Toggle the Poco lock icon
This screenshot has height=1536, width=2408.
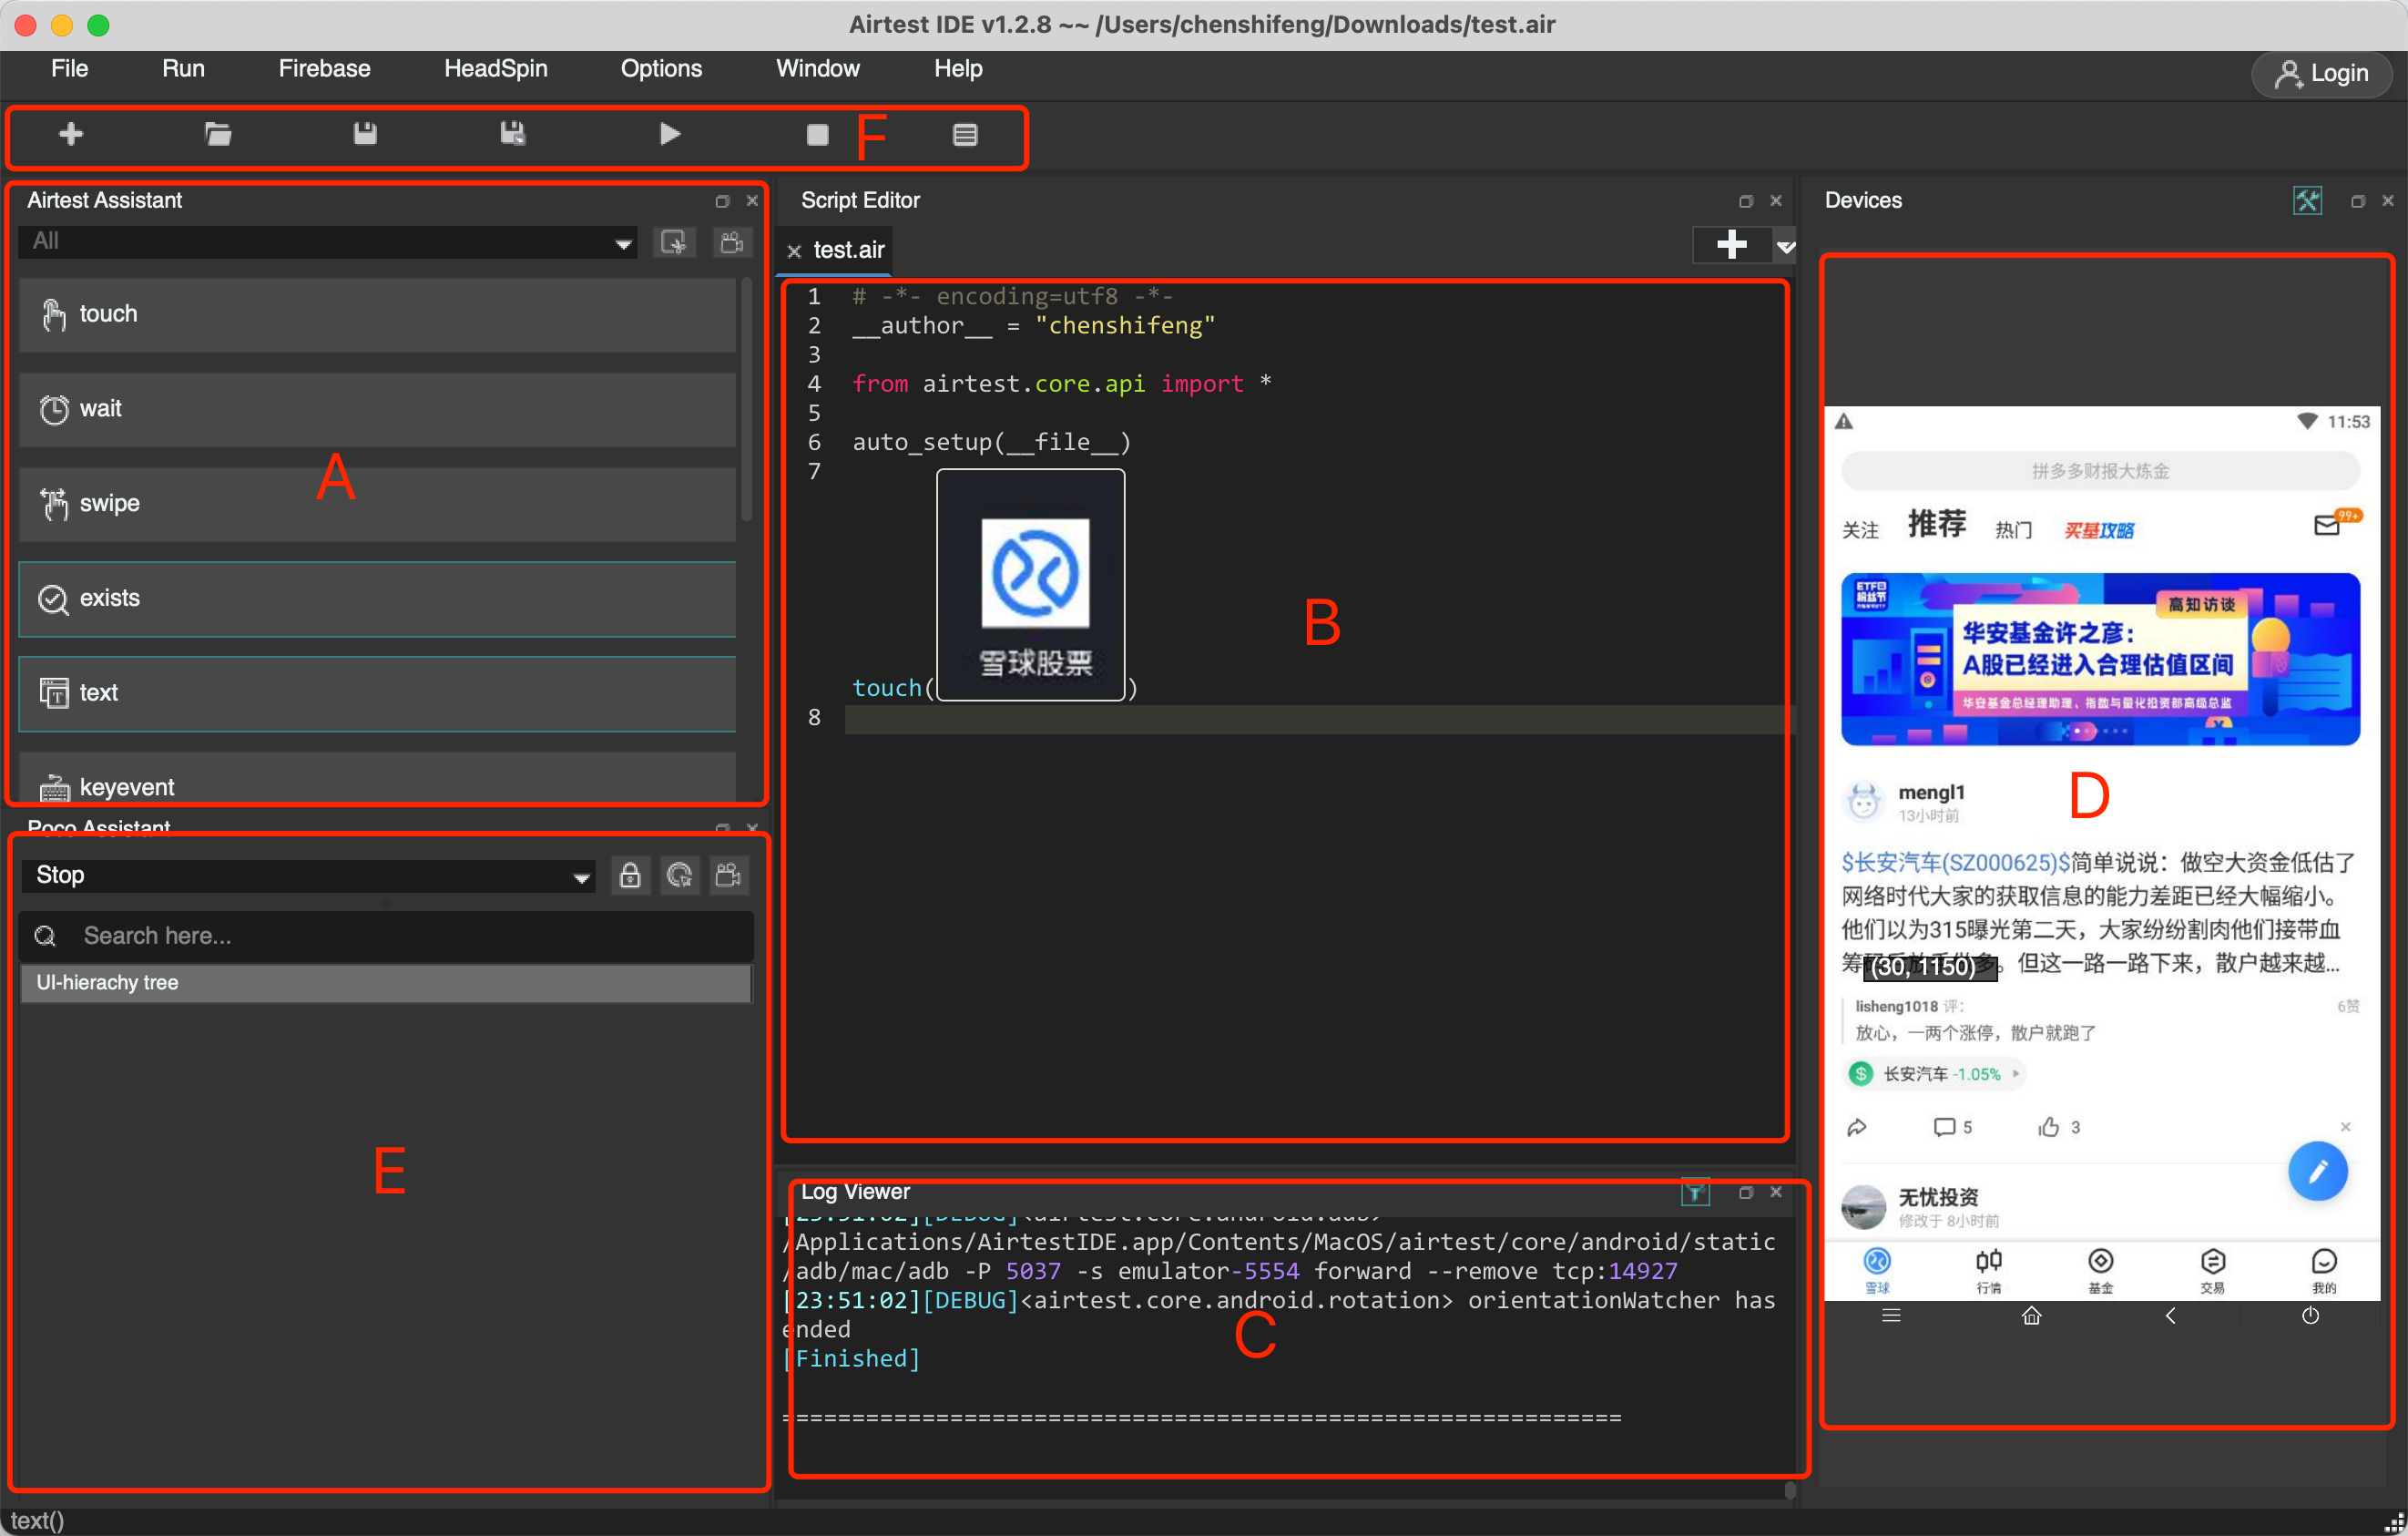point(630,875)
